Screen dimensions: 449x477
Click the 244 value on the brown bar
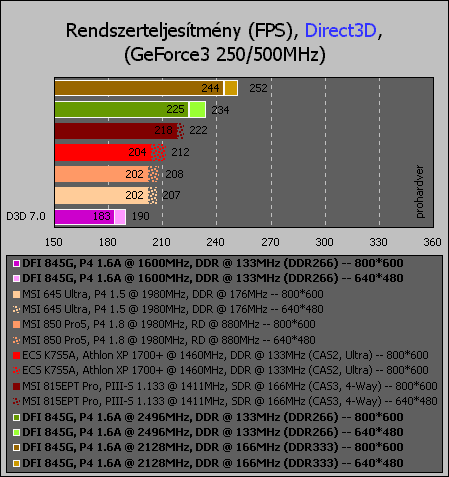(x=210, y=88)
